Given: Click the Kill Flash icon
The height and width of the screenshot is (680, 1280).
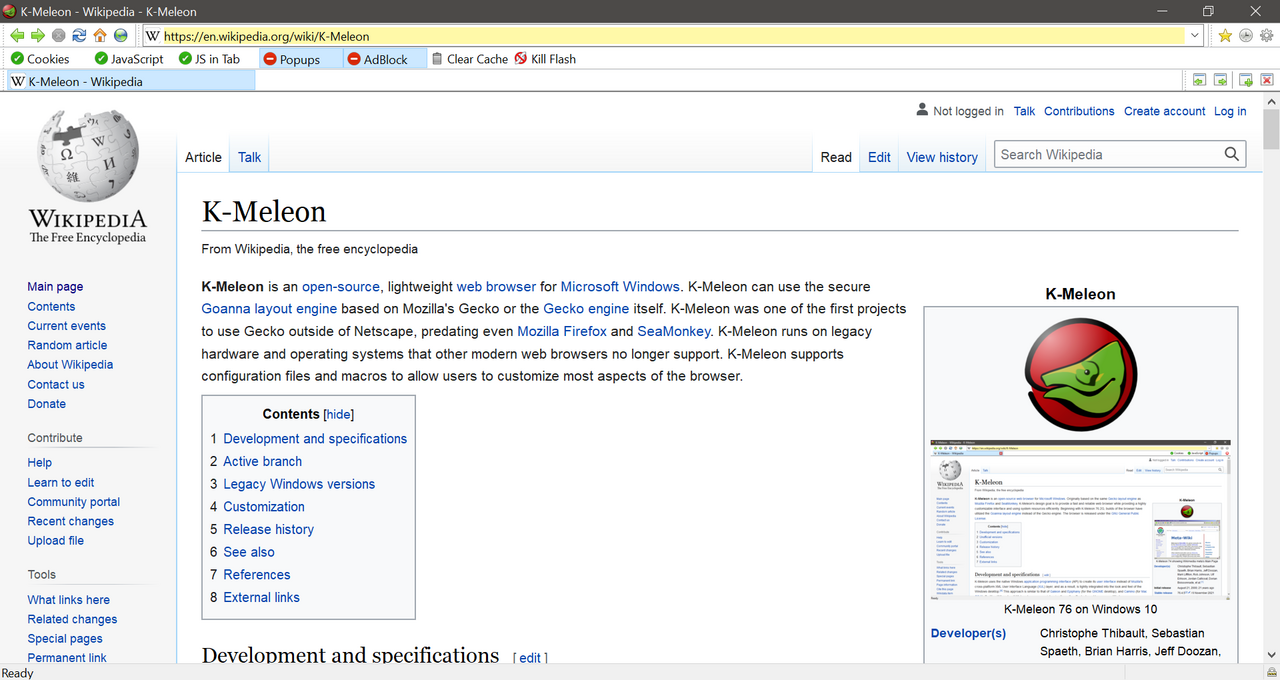Looking at the screenshot, I should coord(520,59).
